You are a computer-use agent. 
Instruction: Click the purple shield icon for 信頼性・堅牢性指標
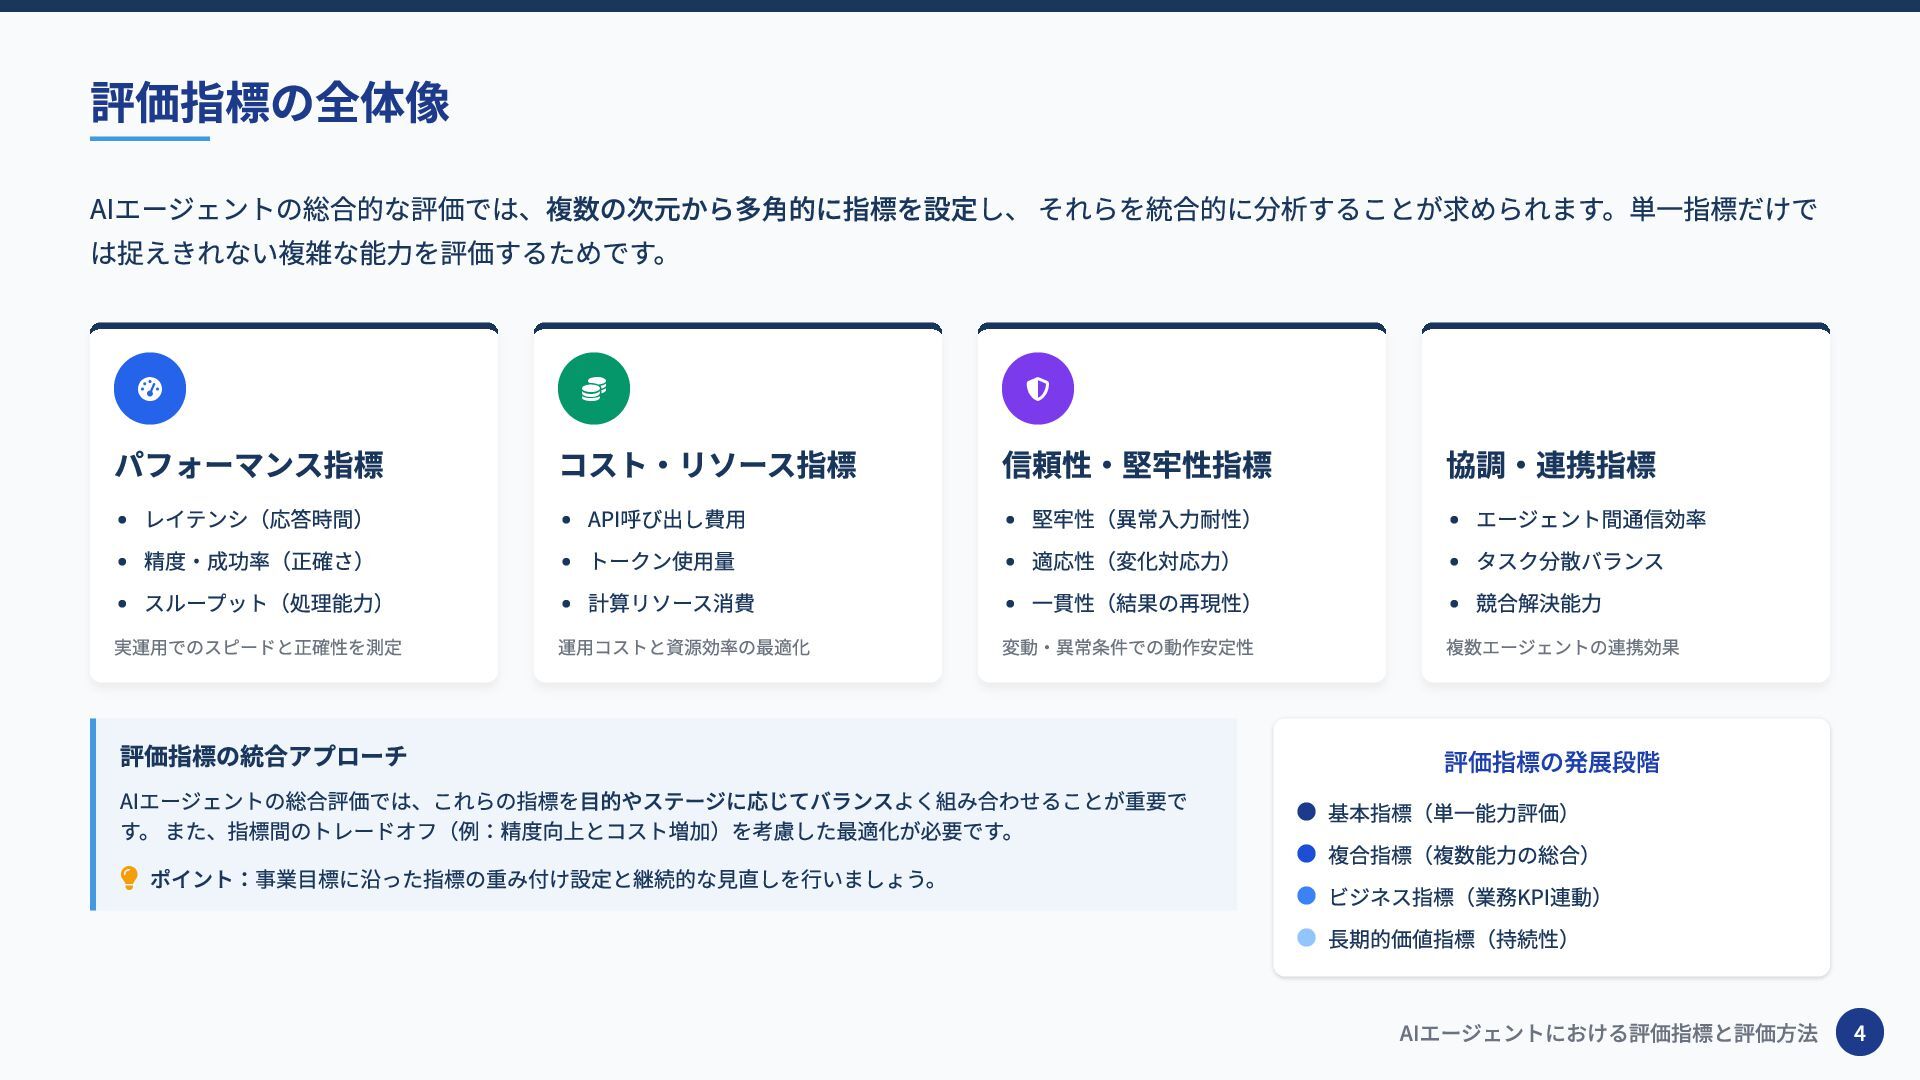tap(1038, 388)
